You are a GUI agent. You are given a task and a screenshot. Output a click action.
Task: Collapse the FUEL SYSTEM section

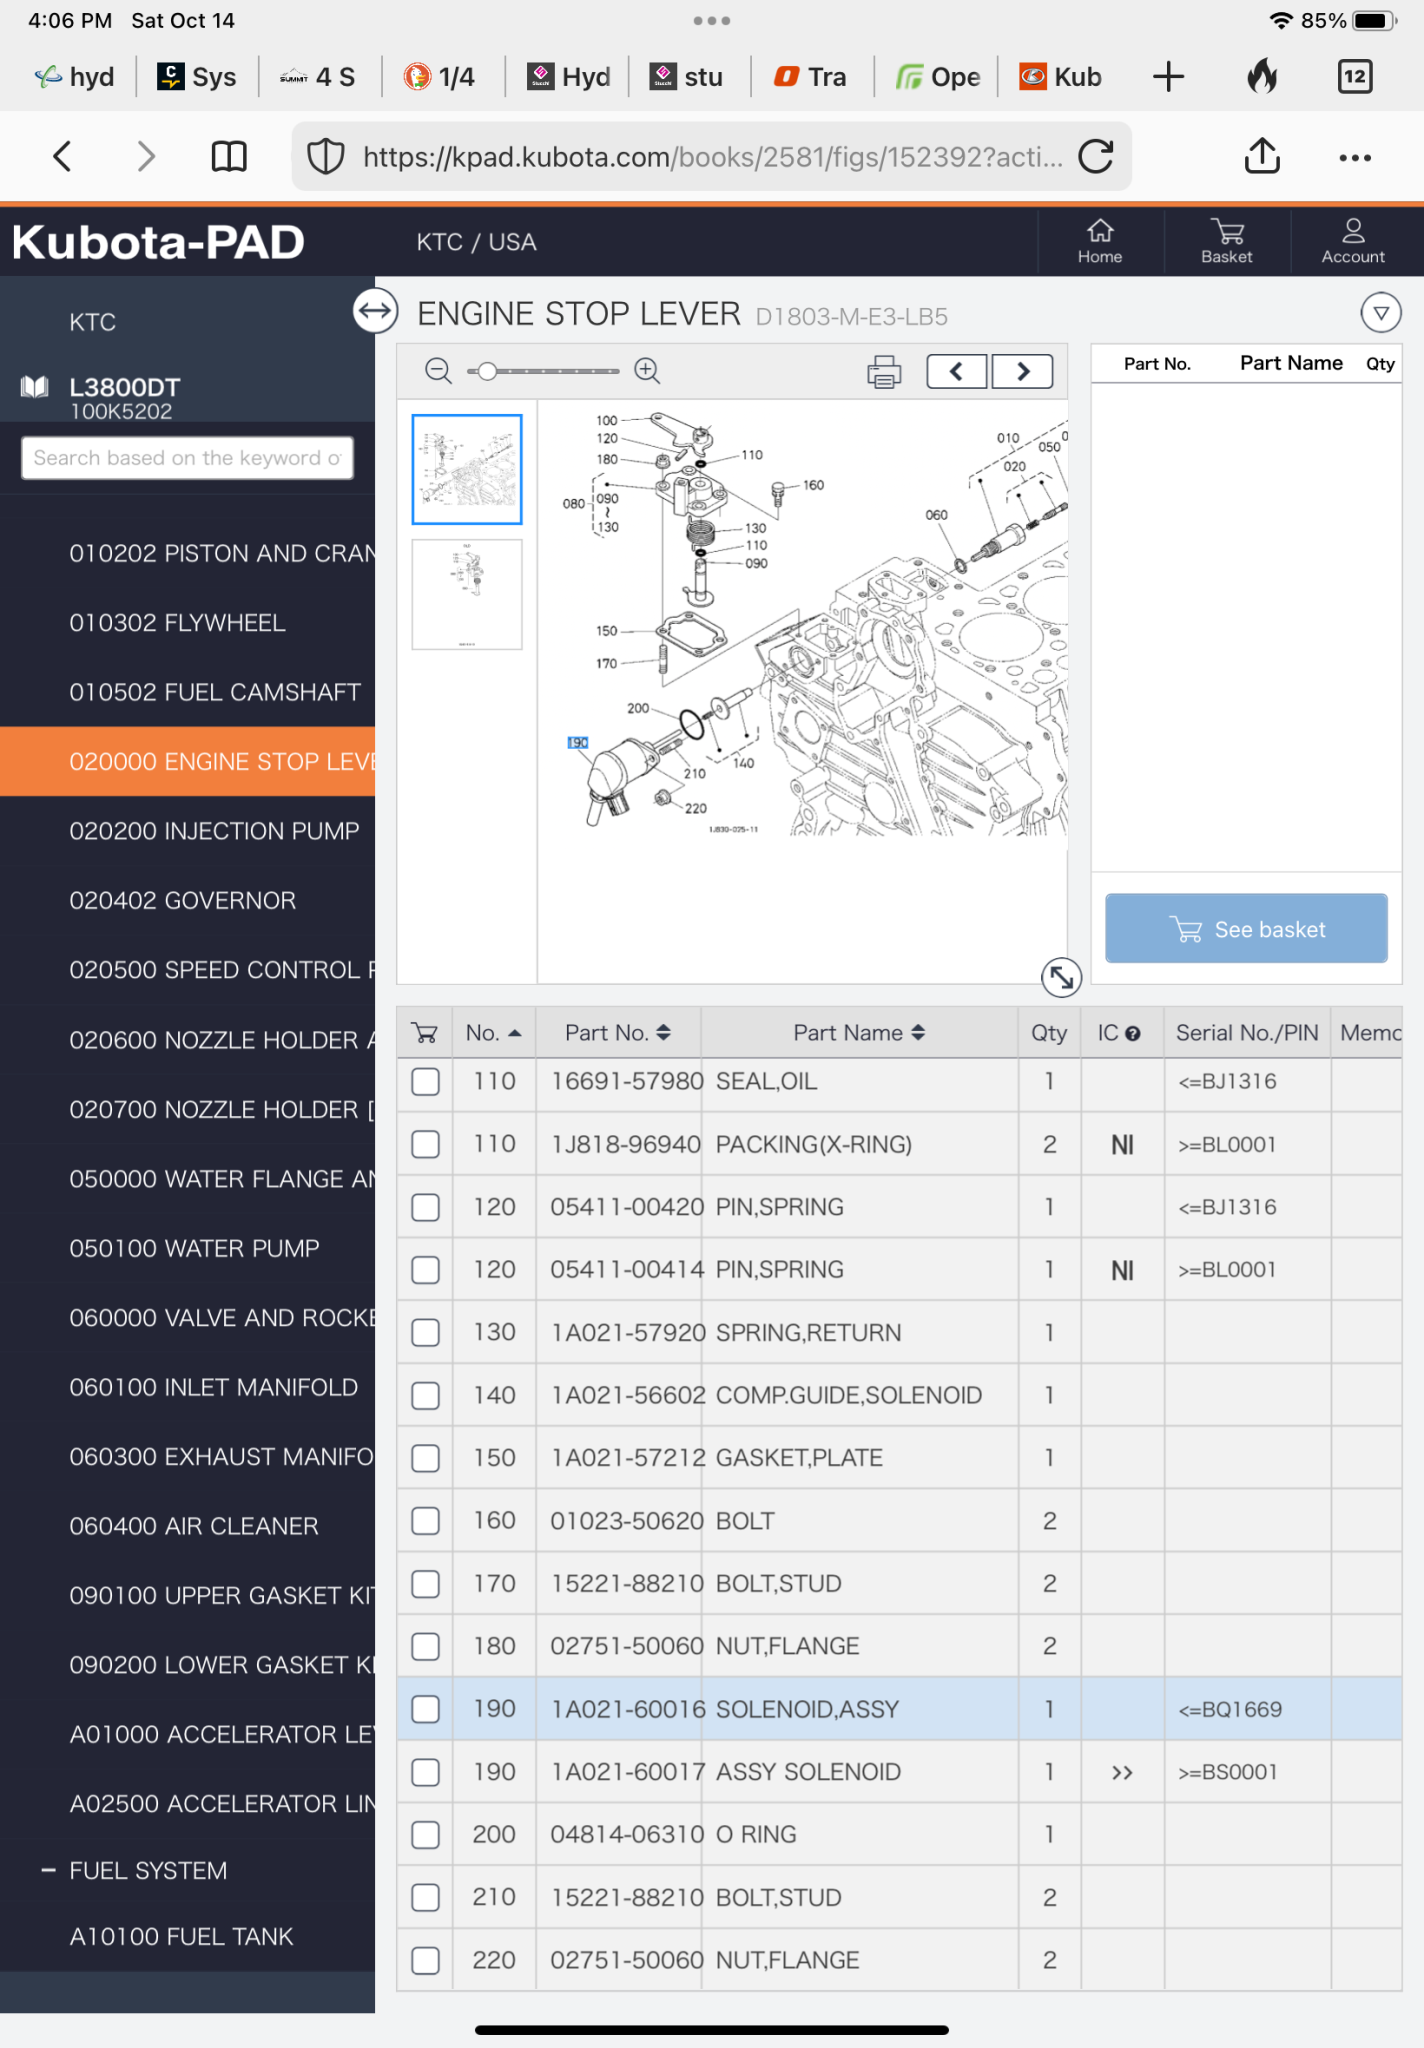click(48, 1870)
